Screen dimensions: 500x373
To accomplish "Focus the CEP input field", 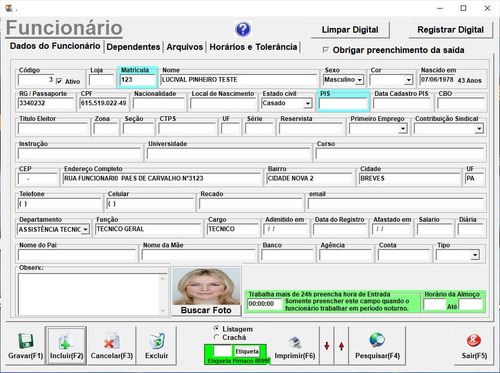I will point(38,179).
